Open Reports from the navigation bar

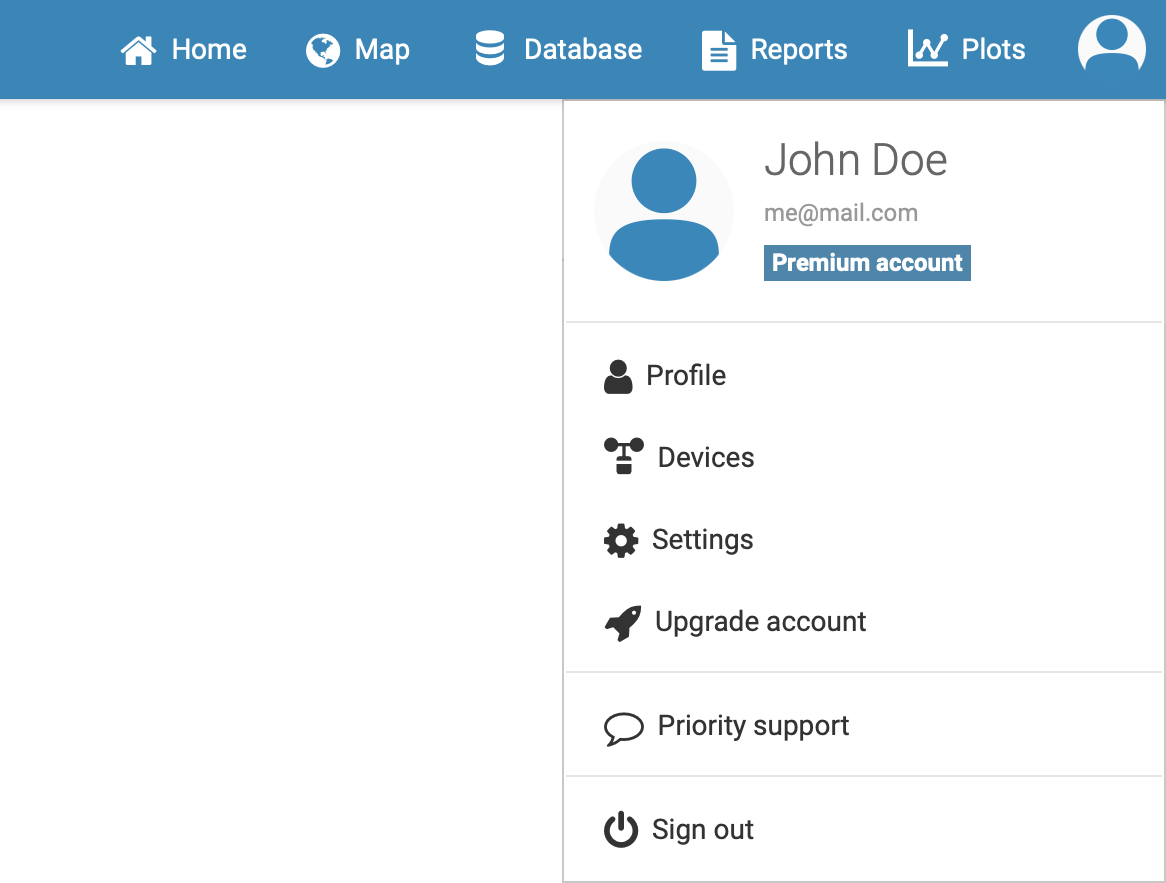pos(775,51)
